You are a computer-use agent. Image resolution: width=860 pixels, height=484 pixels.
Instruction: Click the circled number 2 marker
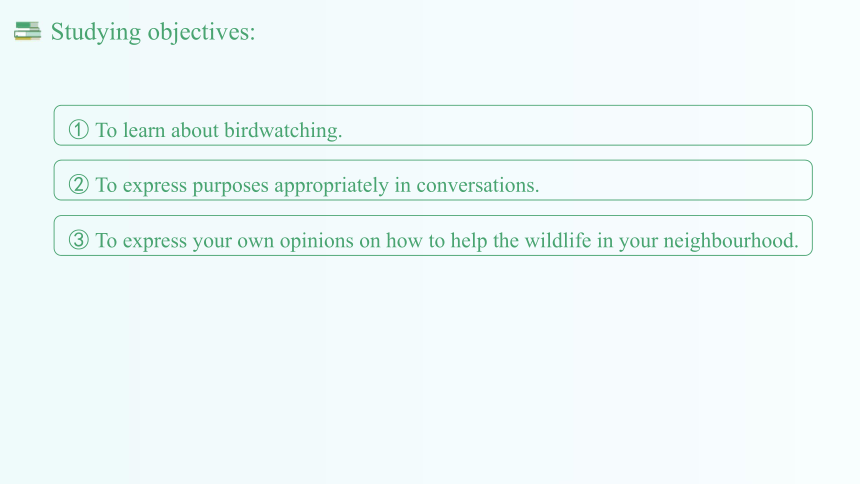[x=78, y=185]
